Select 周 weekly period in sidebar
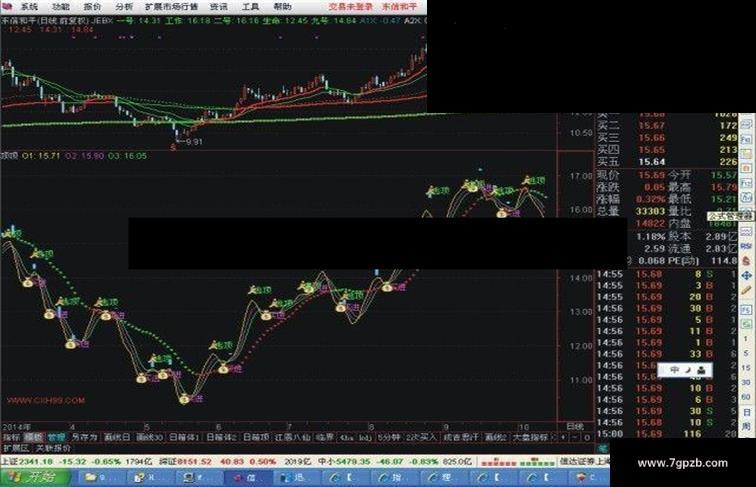This screenshot has width=756, height=487. pos(746,427)
